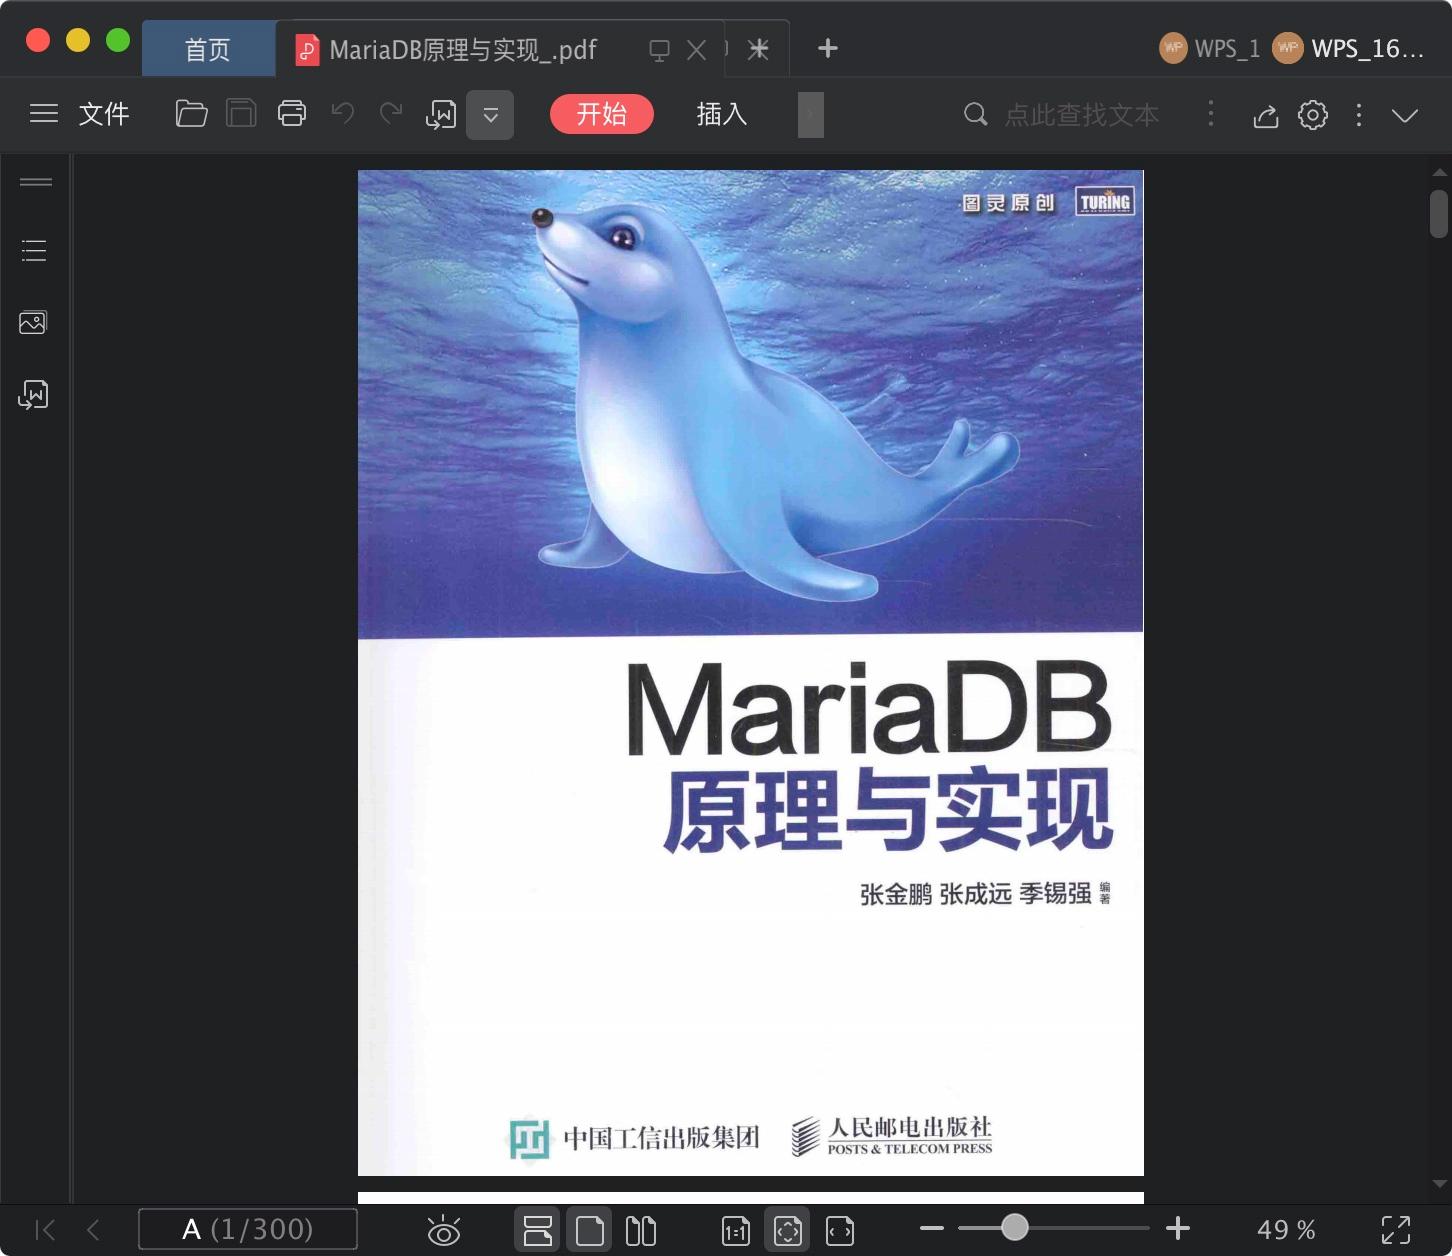Screen dimensions: 1452x1256
Task: Click the share export icon
Action: (1266, 116)
